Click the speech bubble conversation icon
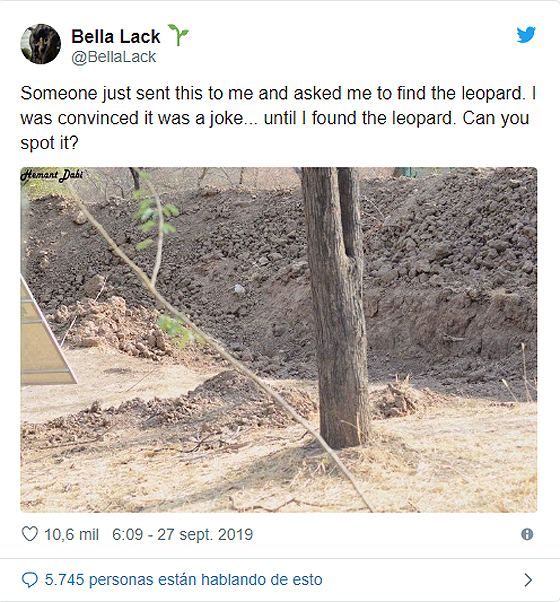 pyautogui.click(x=30, y=579)
